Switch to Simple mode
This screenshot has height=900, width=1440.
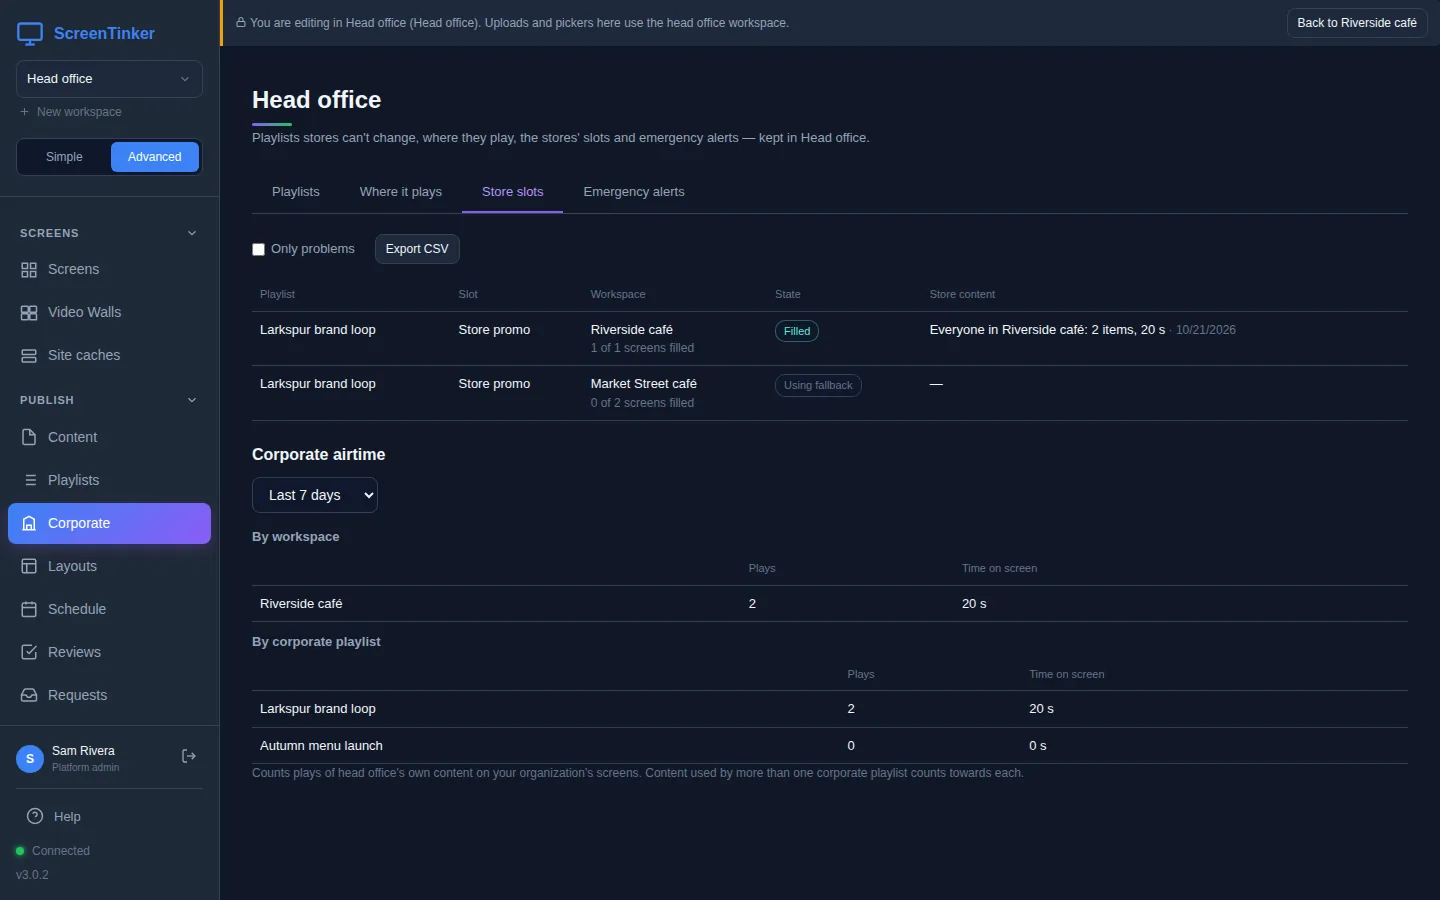64,157
